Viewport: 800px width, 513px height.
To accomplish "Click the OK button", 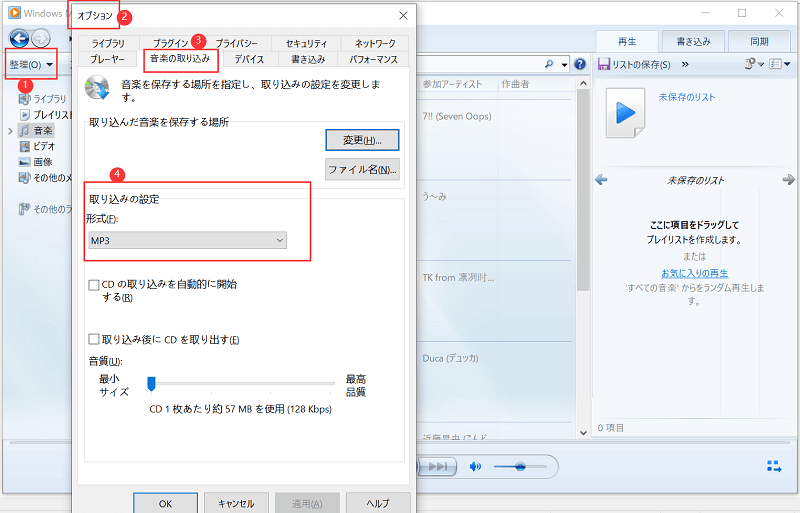I will point(165,503).
